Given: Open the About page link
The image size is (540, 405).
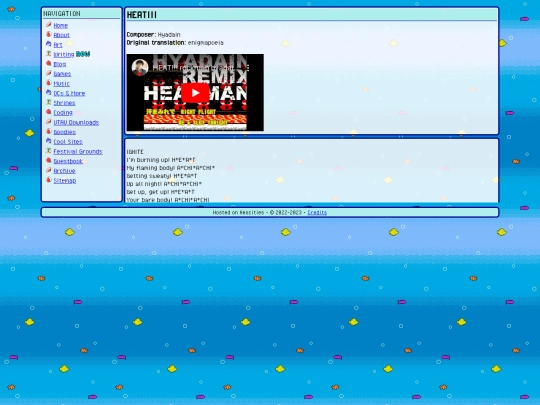Looking at the screenshot, I should click(x=61, y=35).
